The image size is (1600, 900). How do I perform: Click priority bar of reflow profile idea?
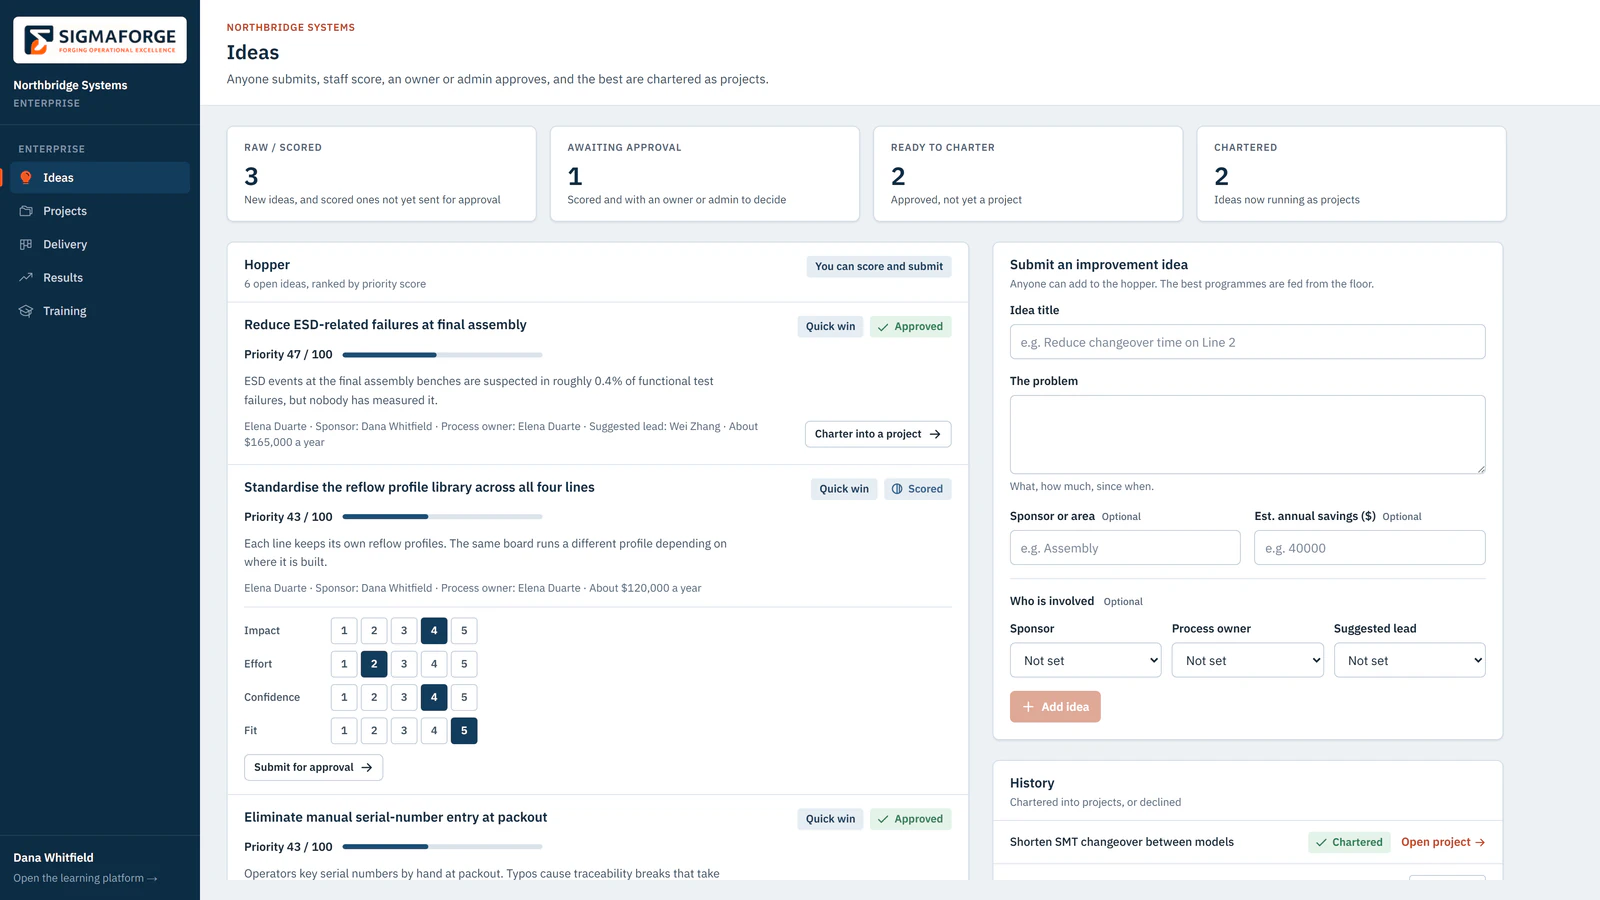pos(442,517)
